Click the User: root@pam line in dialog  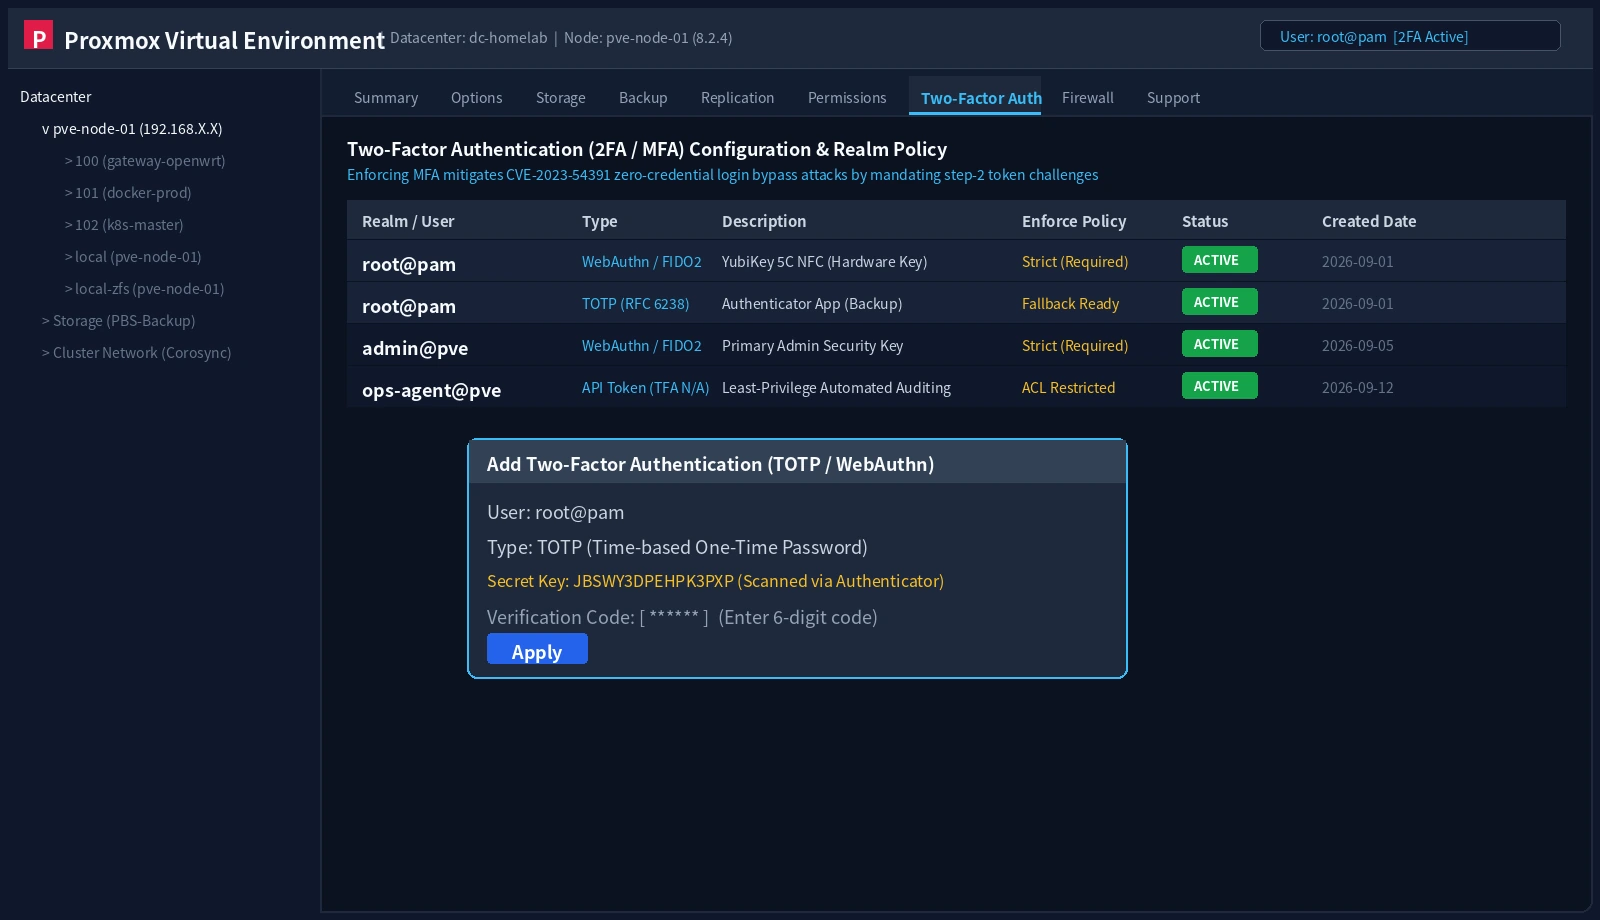coord(555,512)
